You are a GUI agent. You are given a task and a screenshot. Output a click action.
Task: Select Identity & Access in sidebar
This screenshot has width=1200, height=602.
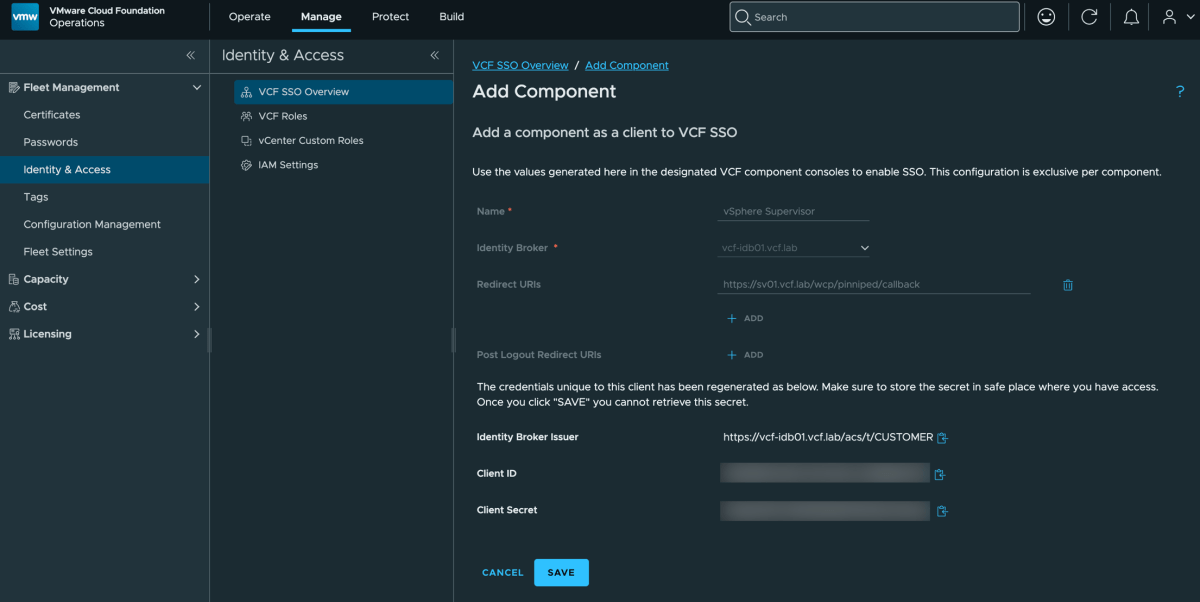point(104,170)
